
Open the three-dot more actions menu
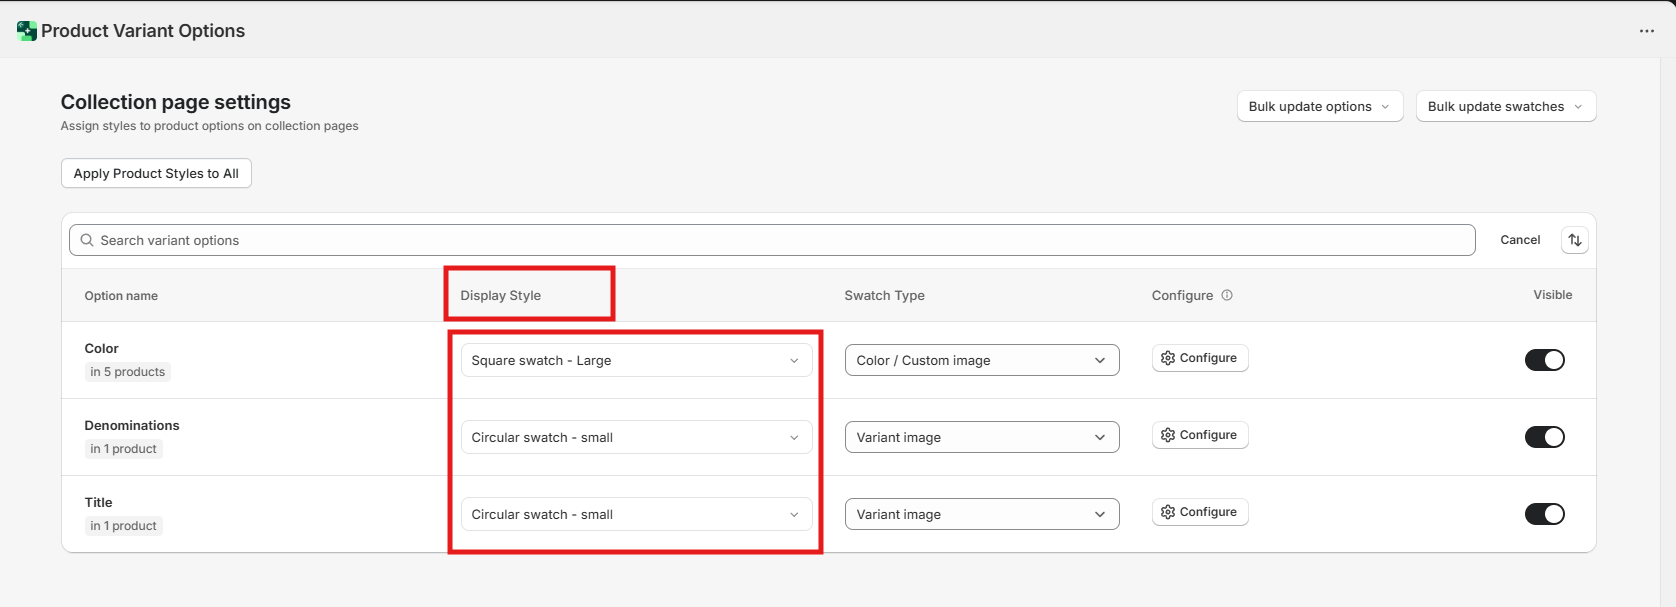(1646, 31)
